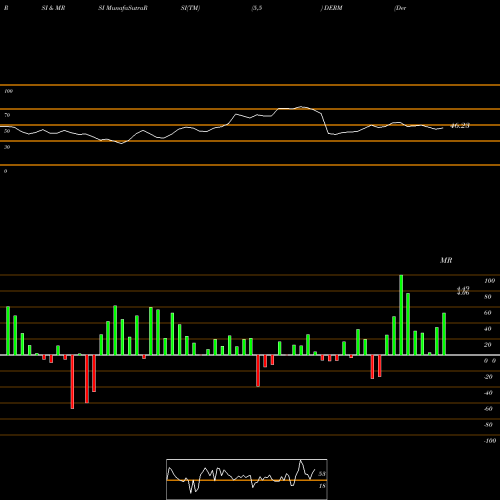Click the MR axis label 80
Viewport: 500px width, 500px height.
pos(488,297)
